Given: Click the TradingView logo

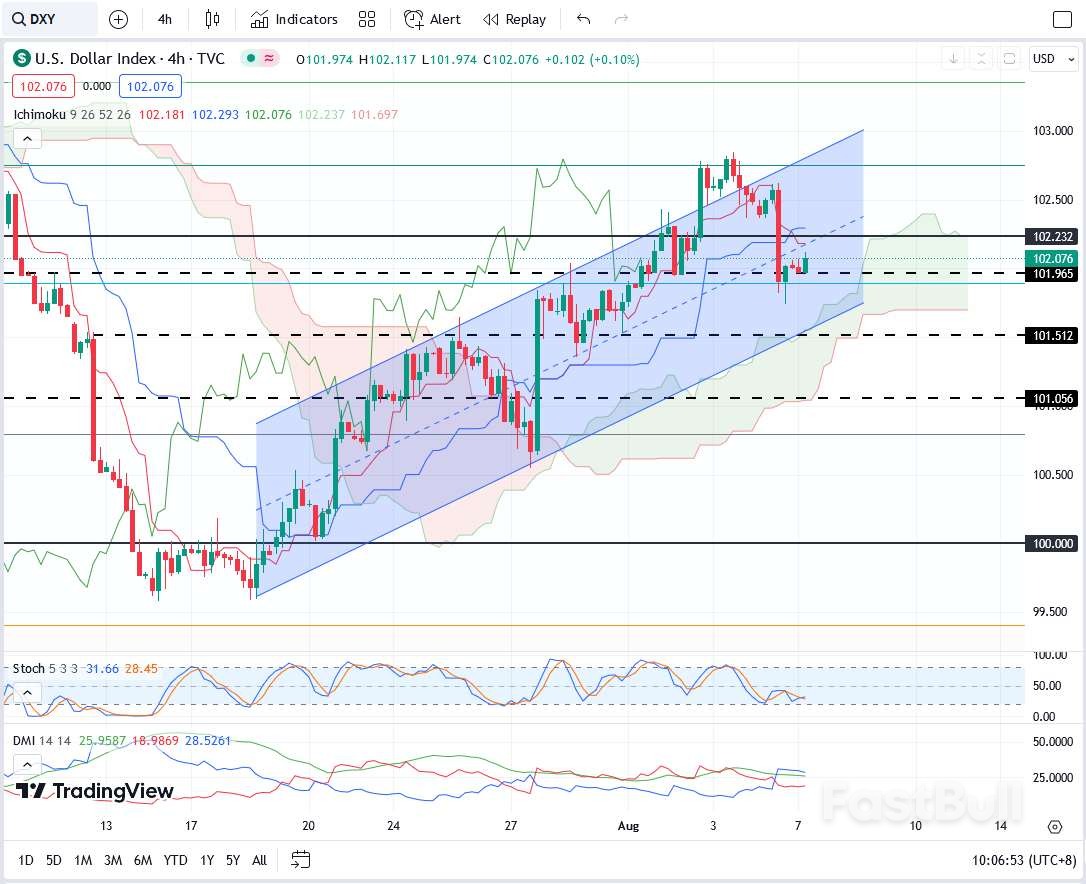Looking at the screenshot, I should click(90, 790).
